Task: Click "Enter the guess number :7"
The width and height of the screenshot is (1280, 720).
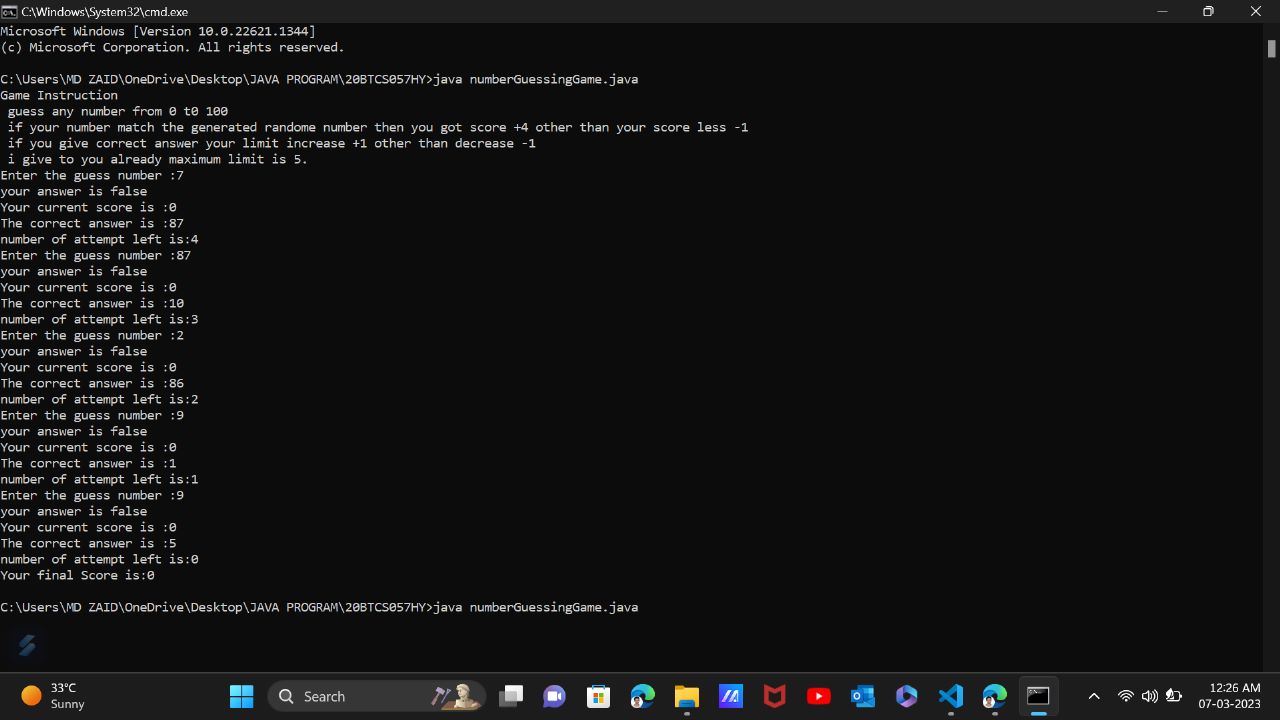Action: (x=92, y=175)
